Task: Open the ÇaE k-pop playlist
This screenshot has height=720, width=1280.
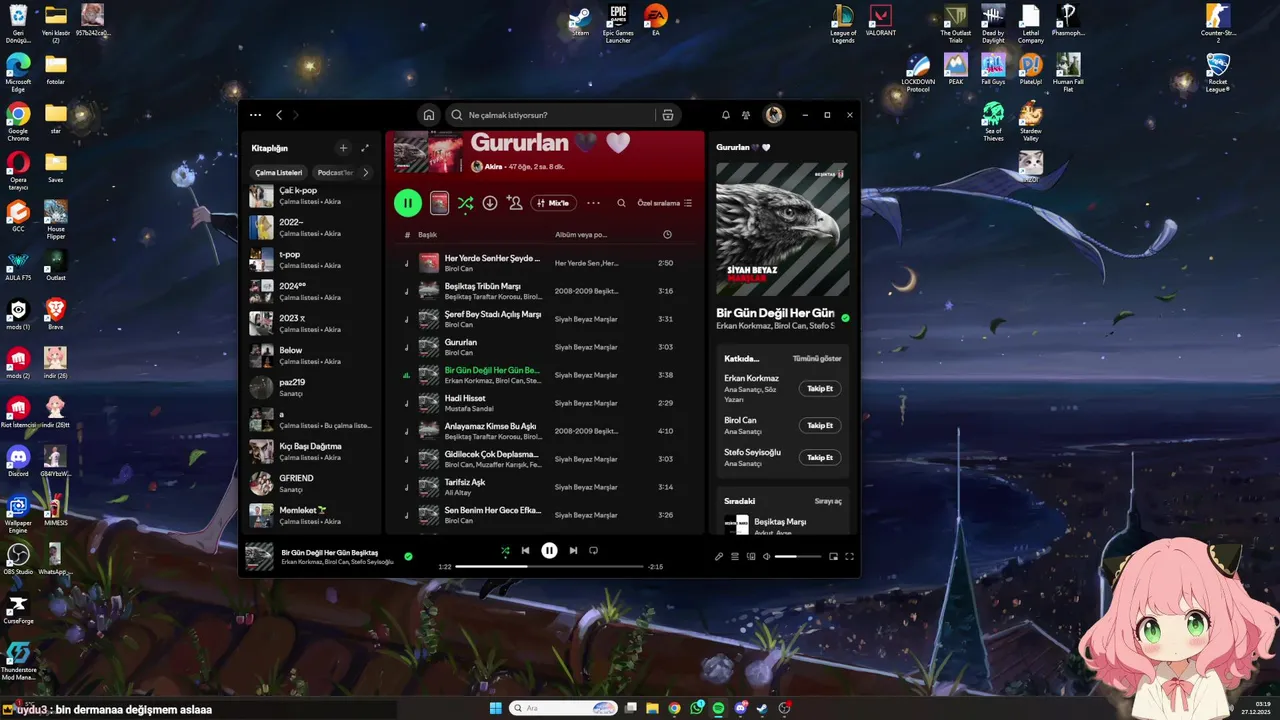Action: pyautogui.click(x=311, y=196)
